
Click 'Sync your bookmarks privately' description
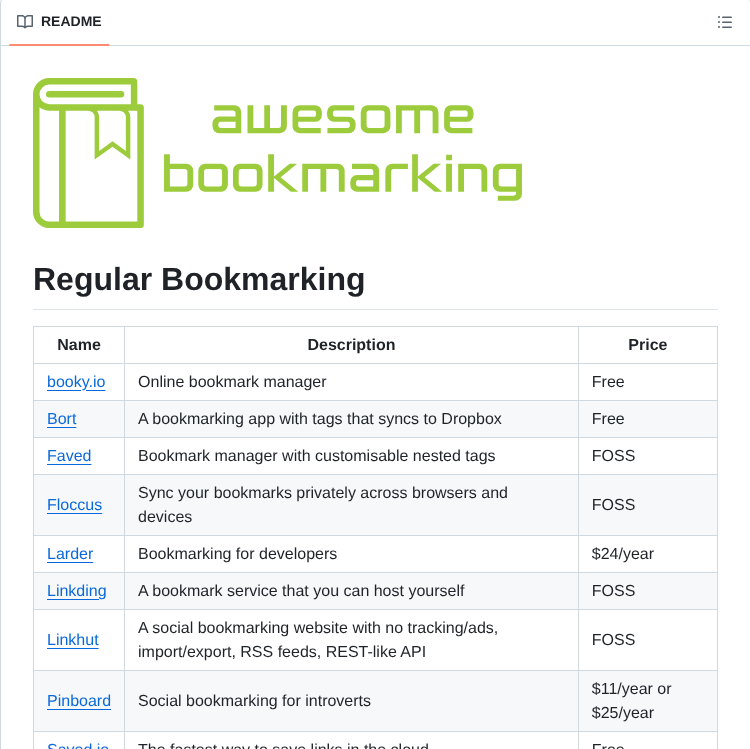tap(323, 505)
